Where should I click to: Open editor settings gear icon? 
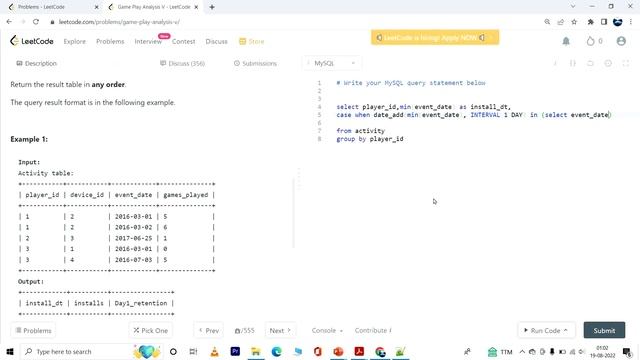(608, 63)
